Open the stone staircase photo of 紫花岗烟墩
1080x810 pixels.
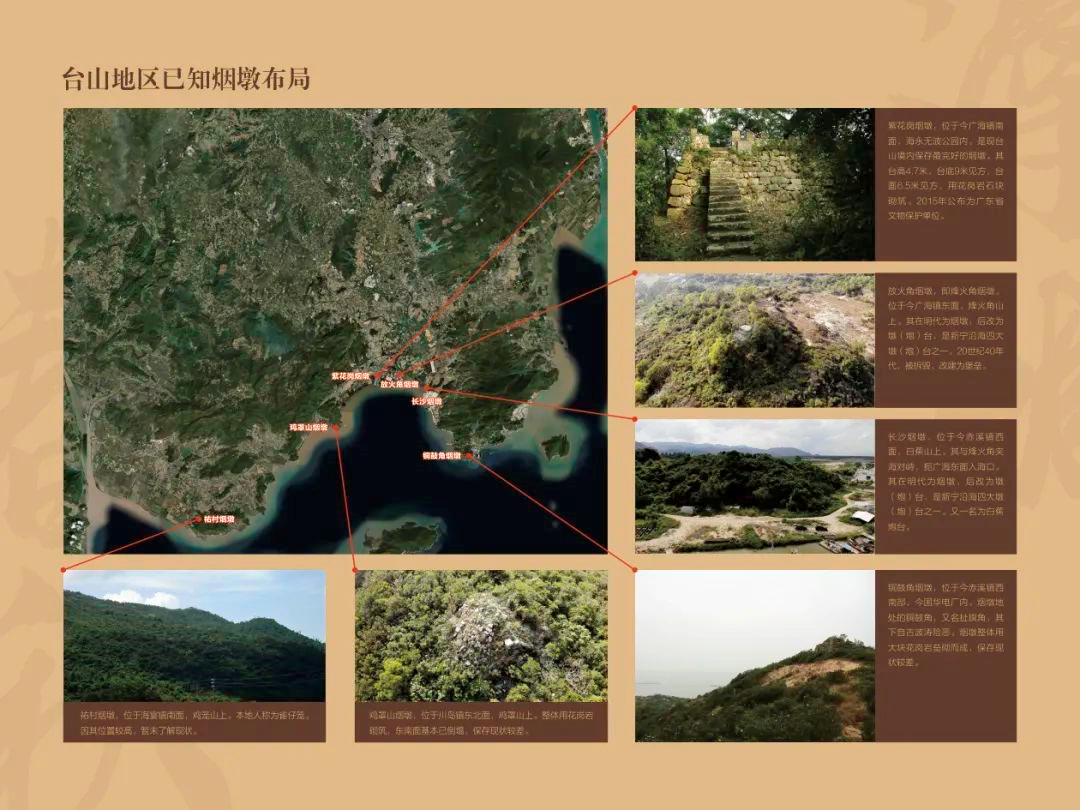click(x=755, y=184)
